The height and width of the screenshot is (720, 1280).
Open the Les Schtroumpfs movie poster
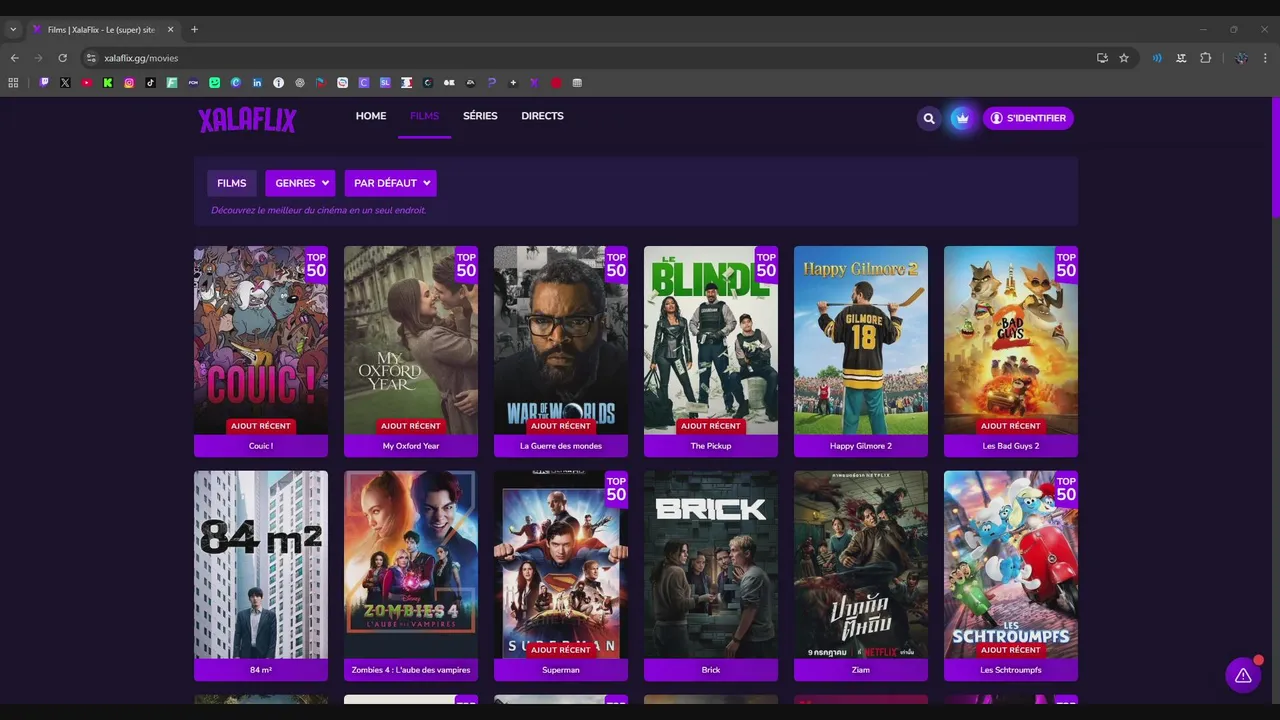pyautogui.click(x=1011, y=564)
